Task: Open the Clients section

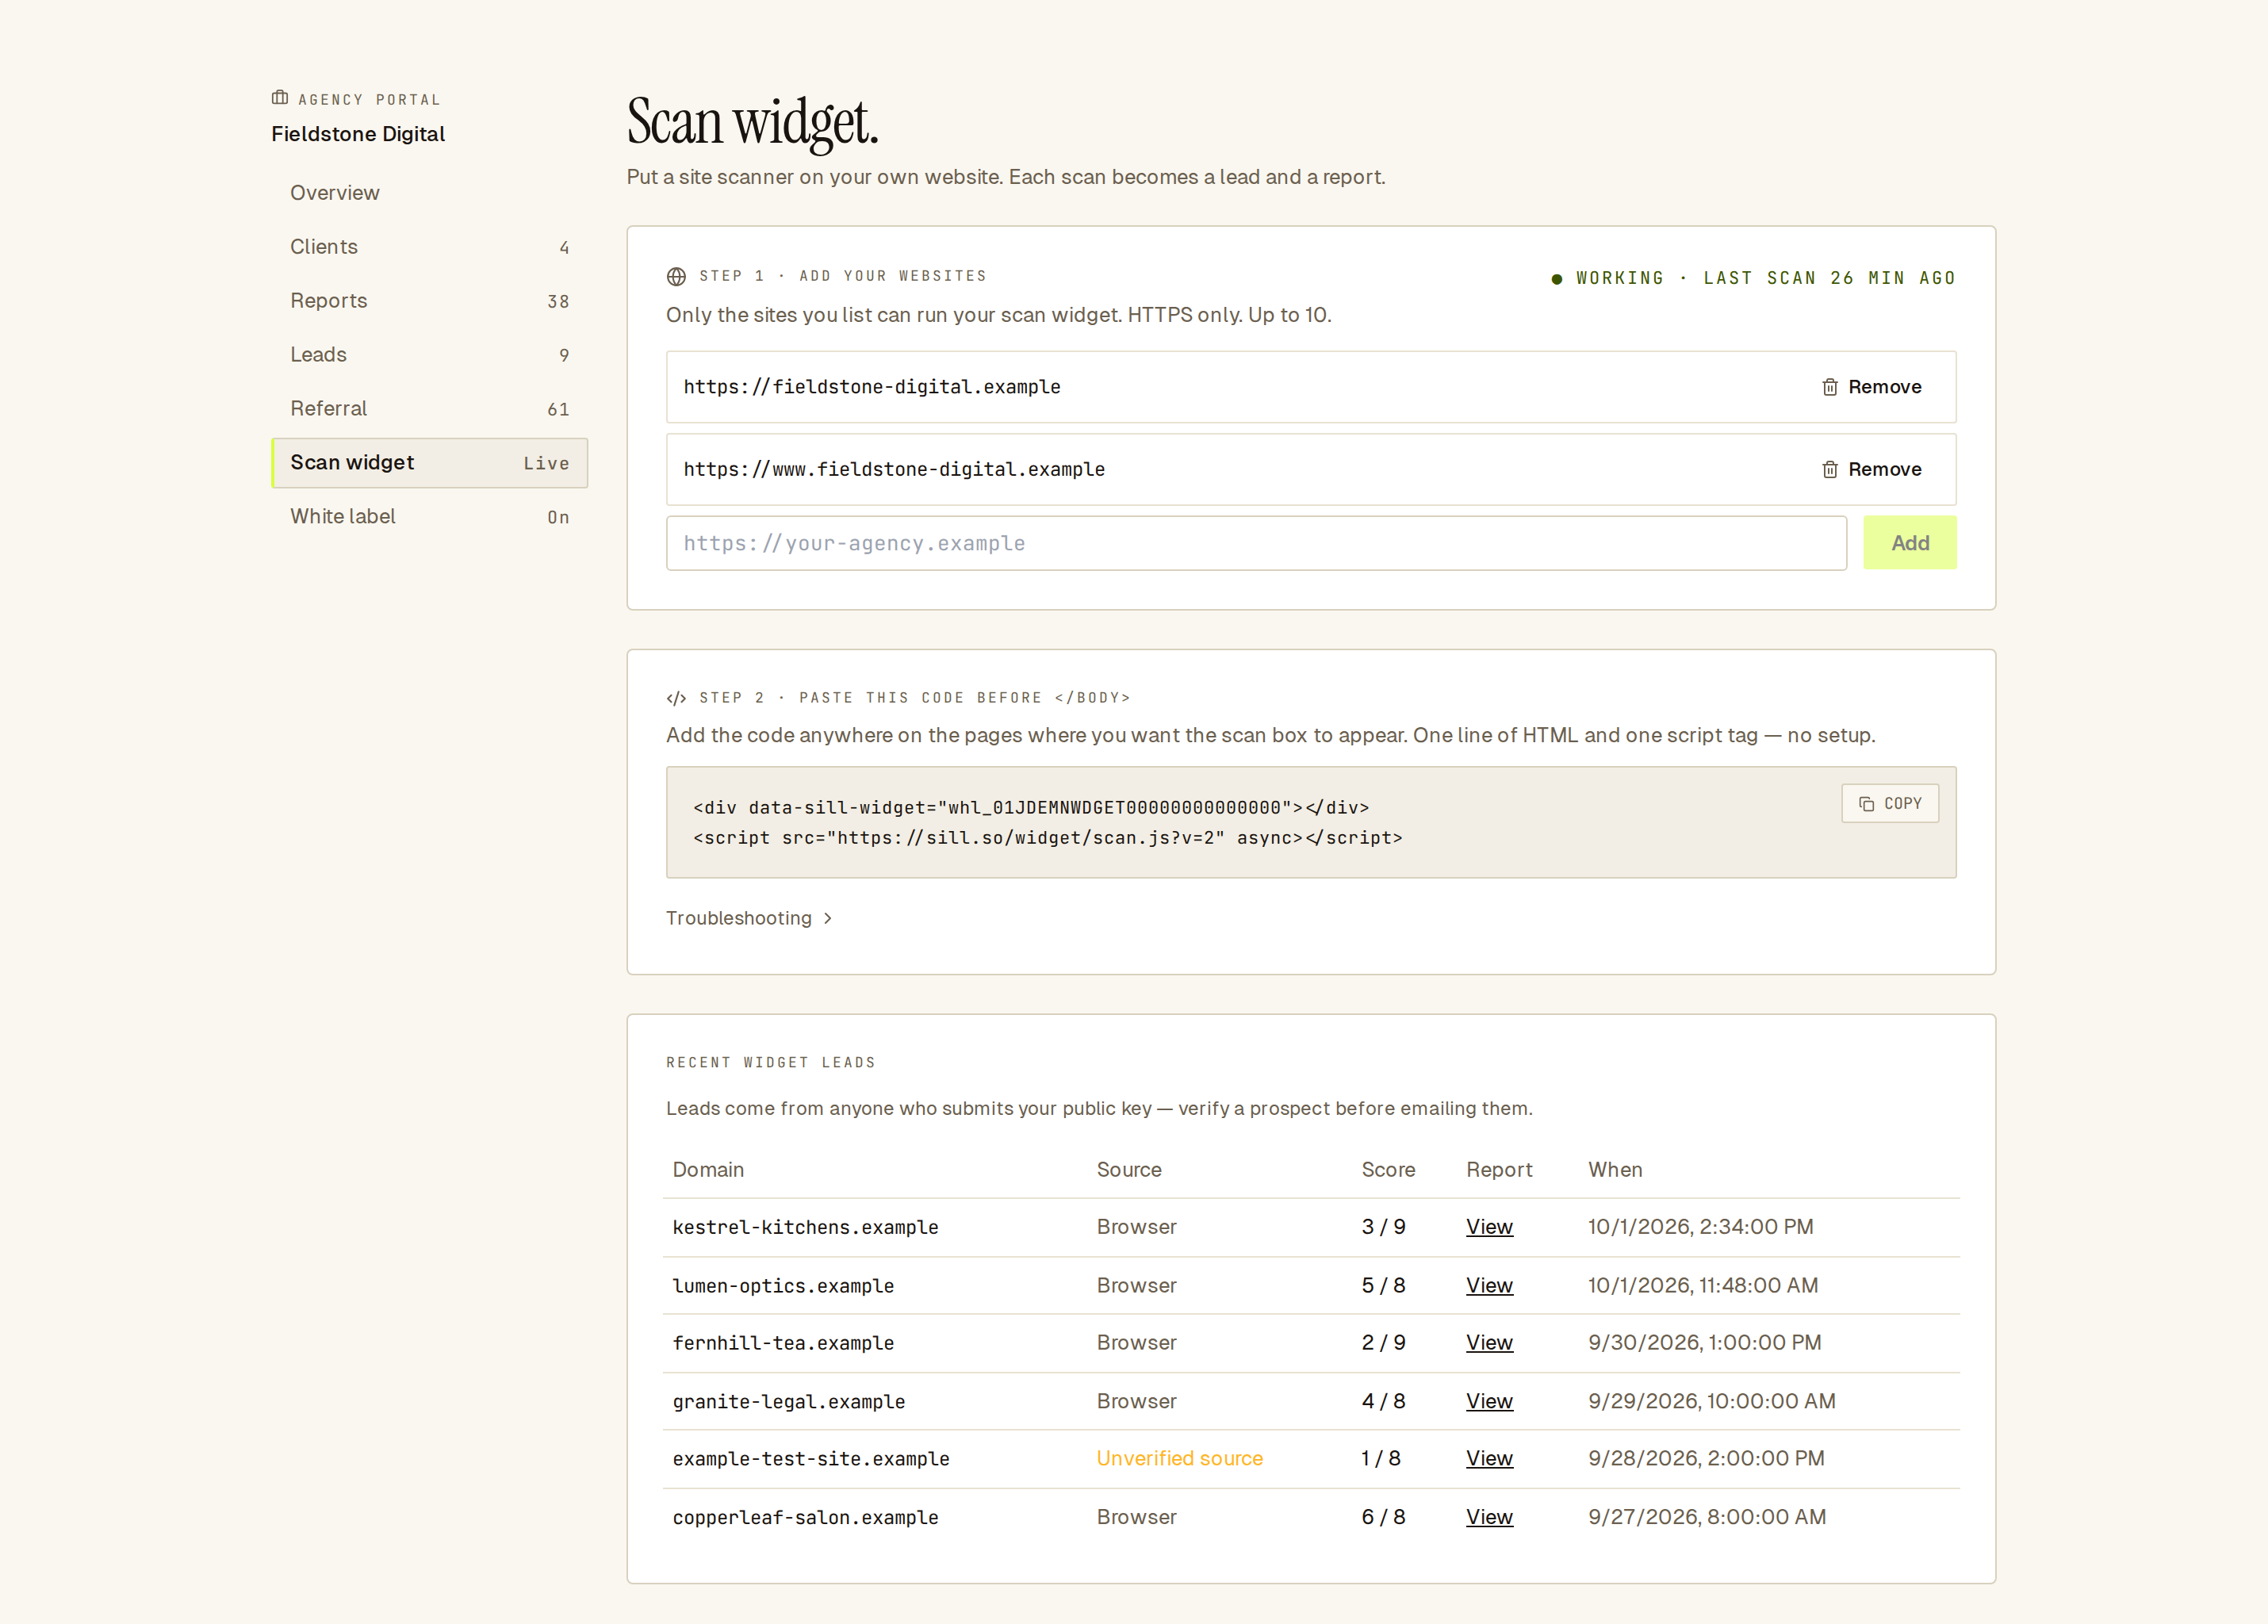Action: click(430, 247)
